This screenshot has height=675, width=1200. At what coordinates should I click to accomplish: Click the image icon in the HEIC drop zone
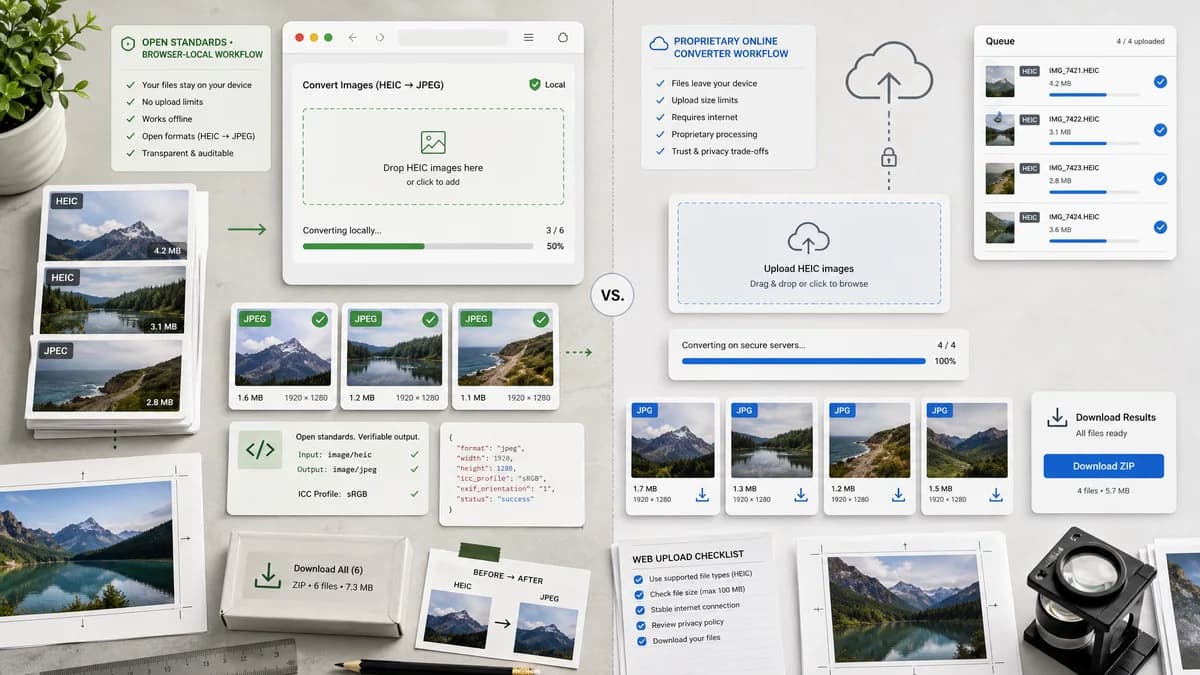(x=432, y=142)
